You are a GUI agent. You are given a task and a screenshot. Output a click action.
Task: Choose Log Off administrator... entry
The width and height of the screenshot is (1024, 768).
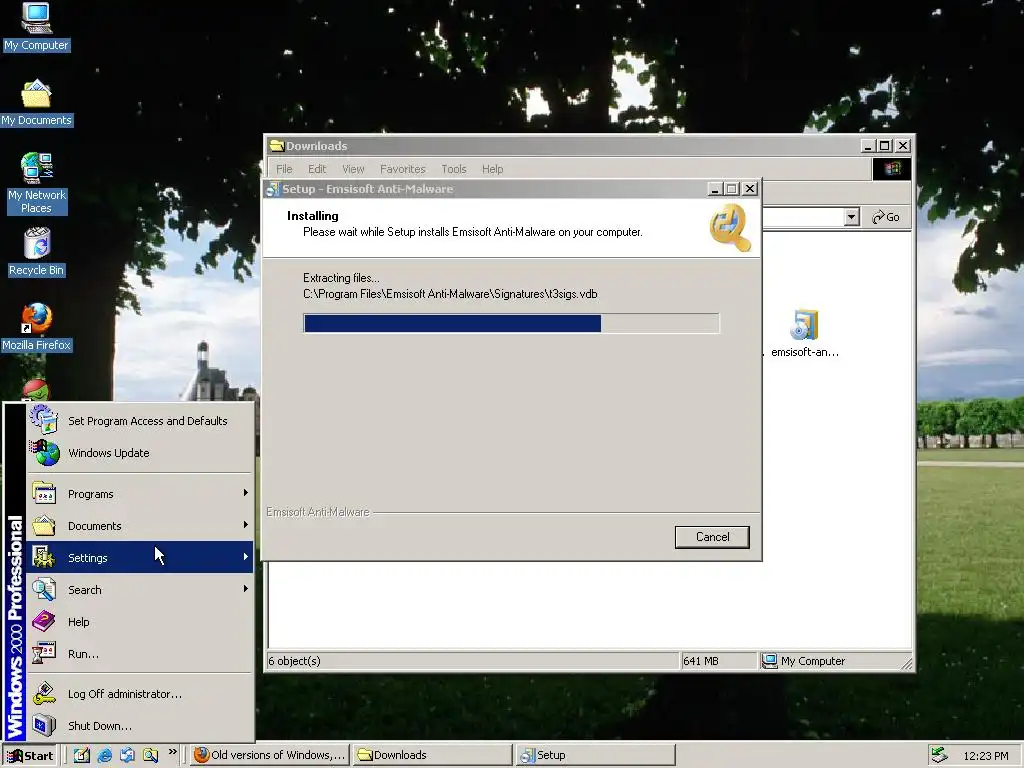click(140, 694)
